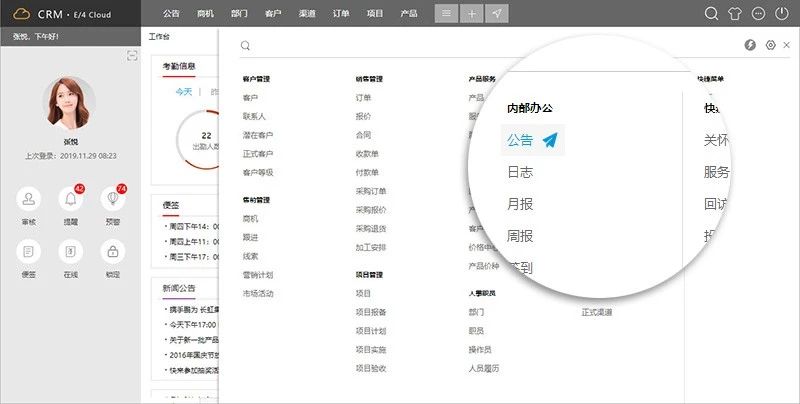Toggle the hamburger menu list button
800x404 pixels.
tap(446, 14)
